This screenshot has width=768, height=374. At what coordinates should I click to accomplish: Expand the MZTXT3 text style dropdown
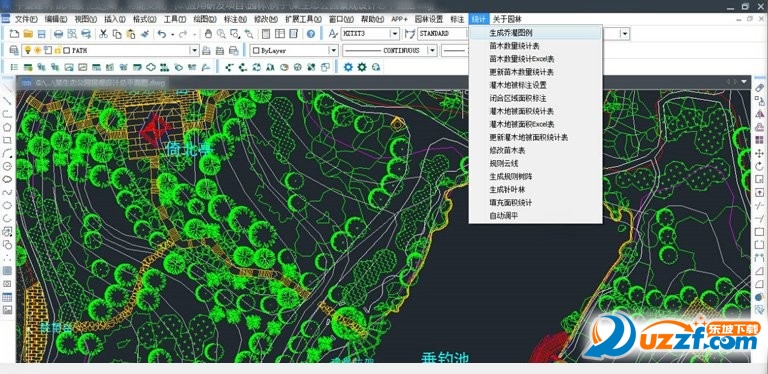pyautogui.click(x=394, y=34)
